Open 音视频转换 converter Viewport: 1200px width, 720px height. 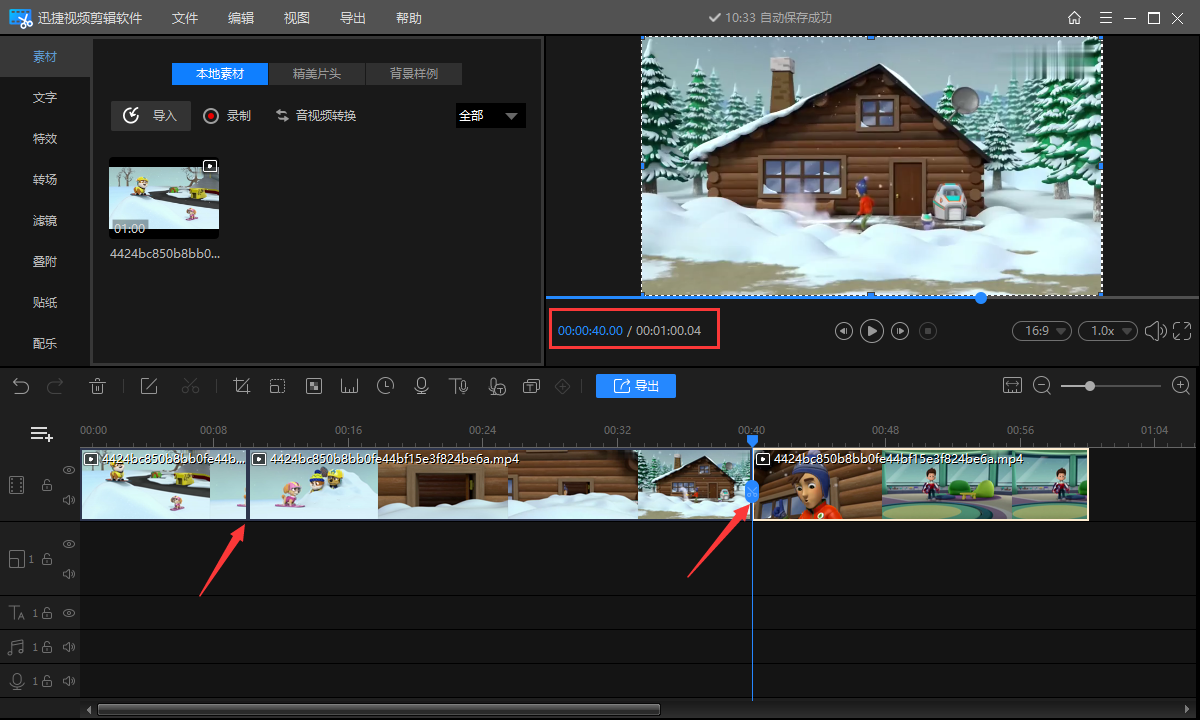pos(316,116)
